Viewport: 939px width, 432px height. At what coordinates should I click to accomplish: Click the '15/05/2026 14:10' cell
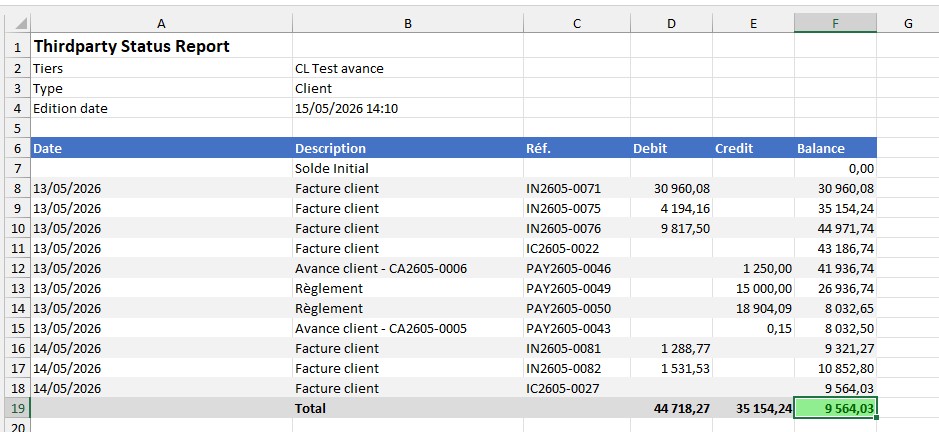pyautogui.click(x=408, y=108)
